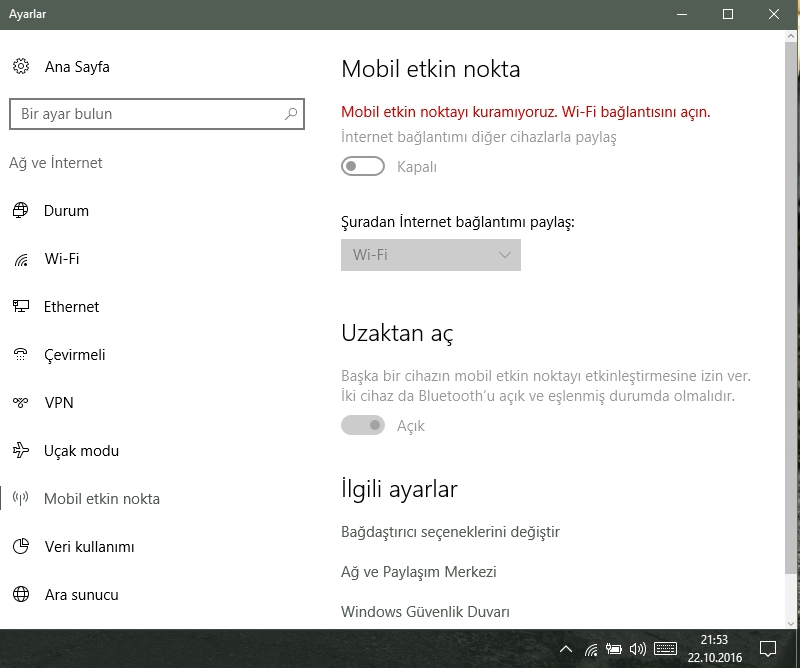The image size is (800, 668).
Task: Minimize the Ayarlar window
Action: coord(682,14)
